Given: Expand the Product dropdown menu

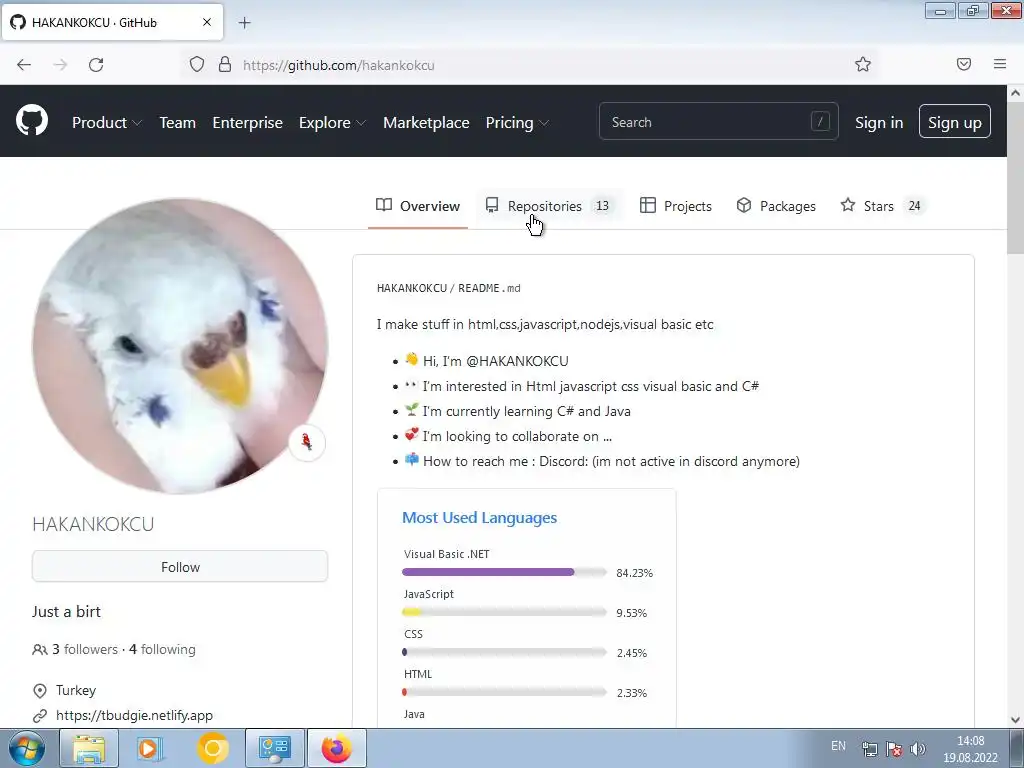Looking at the screenshot, I should (106, 122).
